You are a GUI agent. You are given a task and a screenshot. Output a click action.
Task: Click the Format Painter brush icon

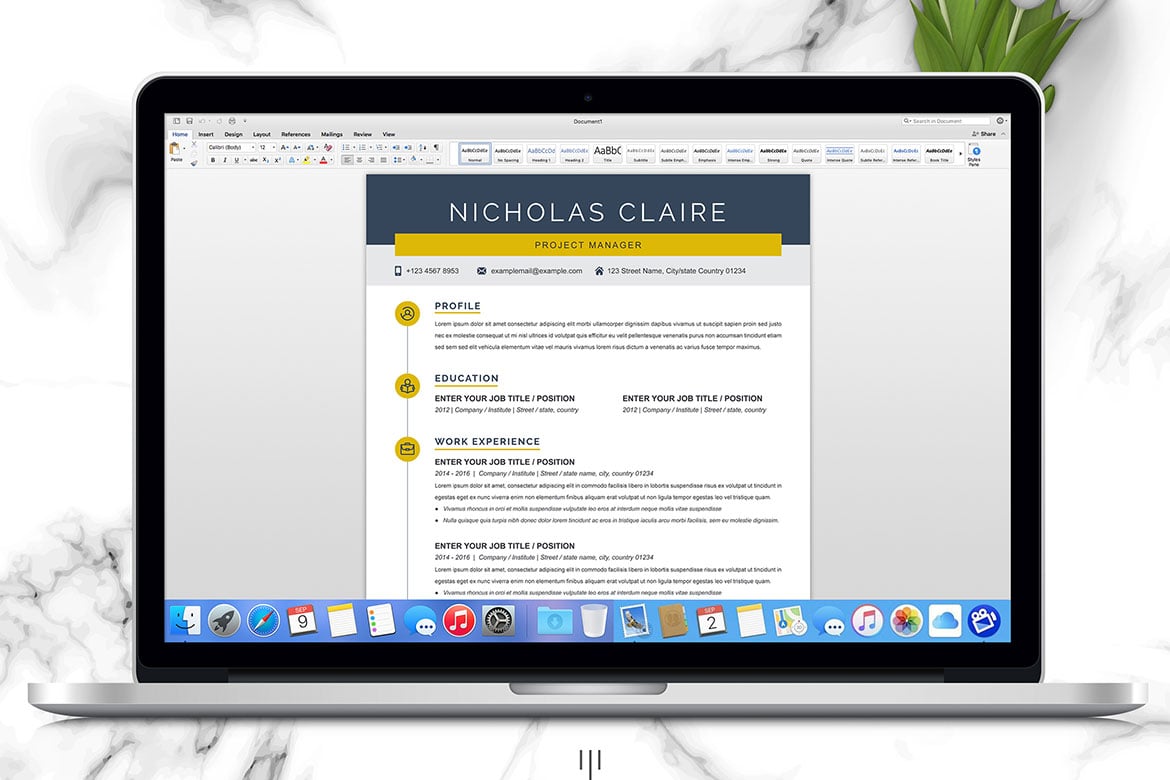point(194,162)
